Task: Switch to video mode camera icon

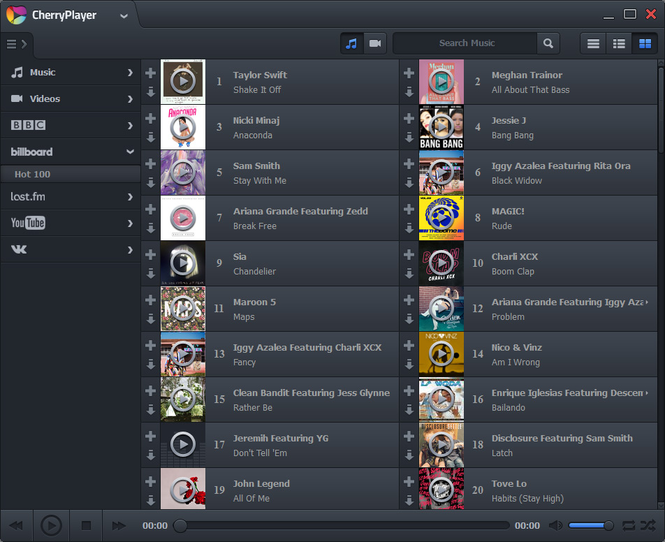Action: [375, 43]
